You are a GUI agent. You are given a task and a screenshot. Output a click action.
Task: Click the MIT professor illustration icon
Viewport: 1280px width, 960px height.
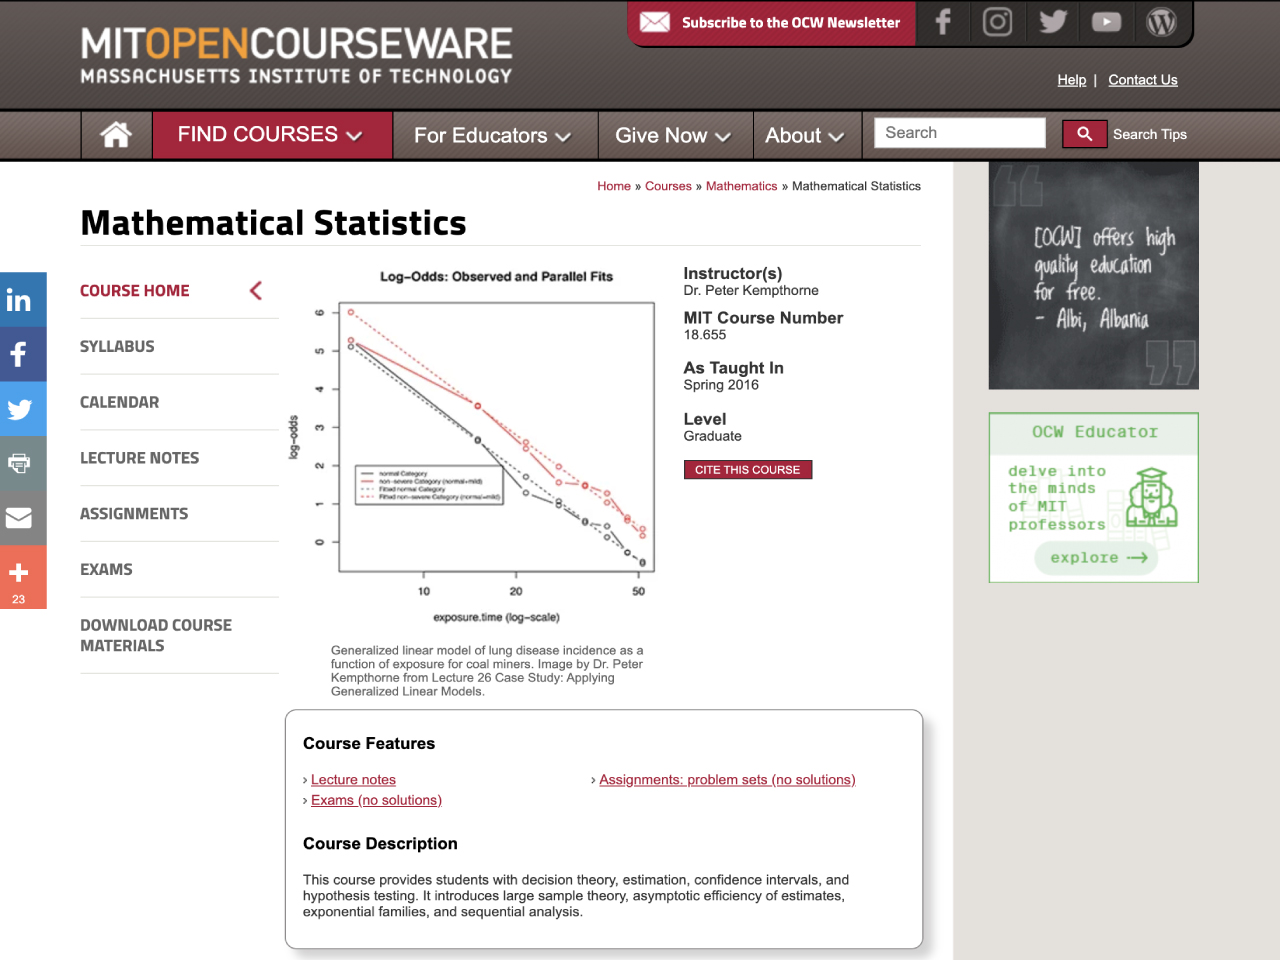coord(1151,497)
